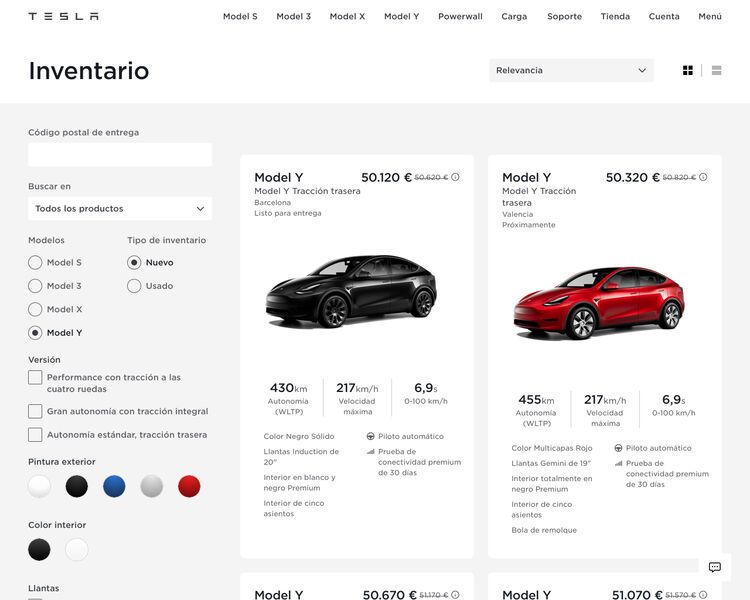Open Powerwall in top navigation
Screen dimensions: 750x600
click(461, 16)
